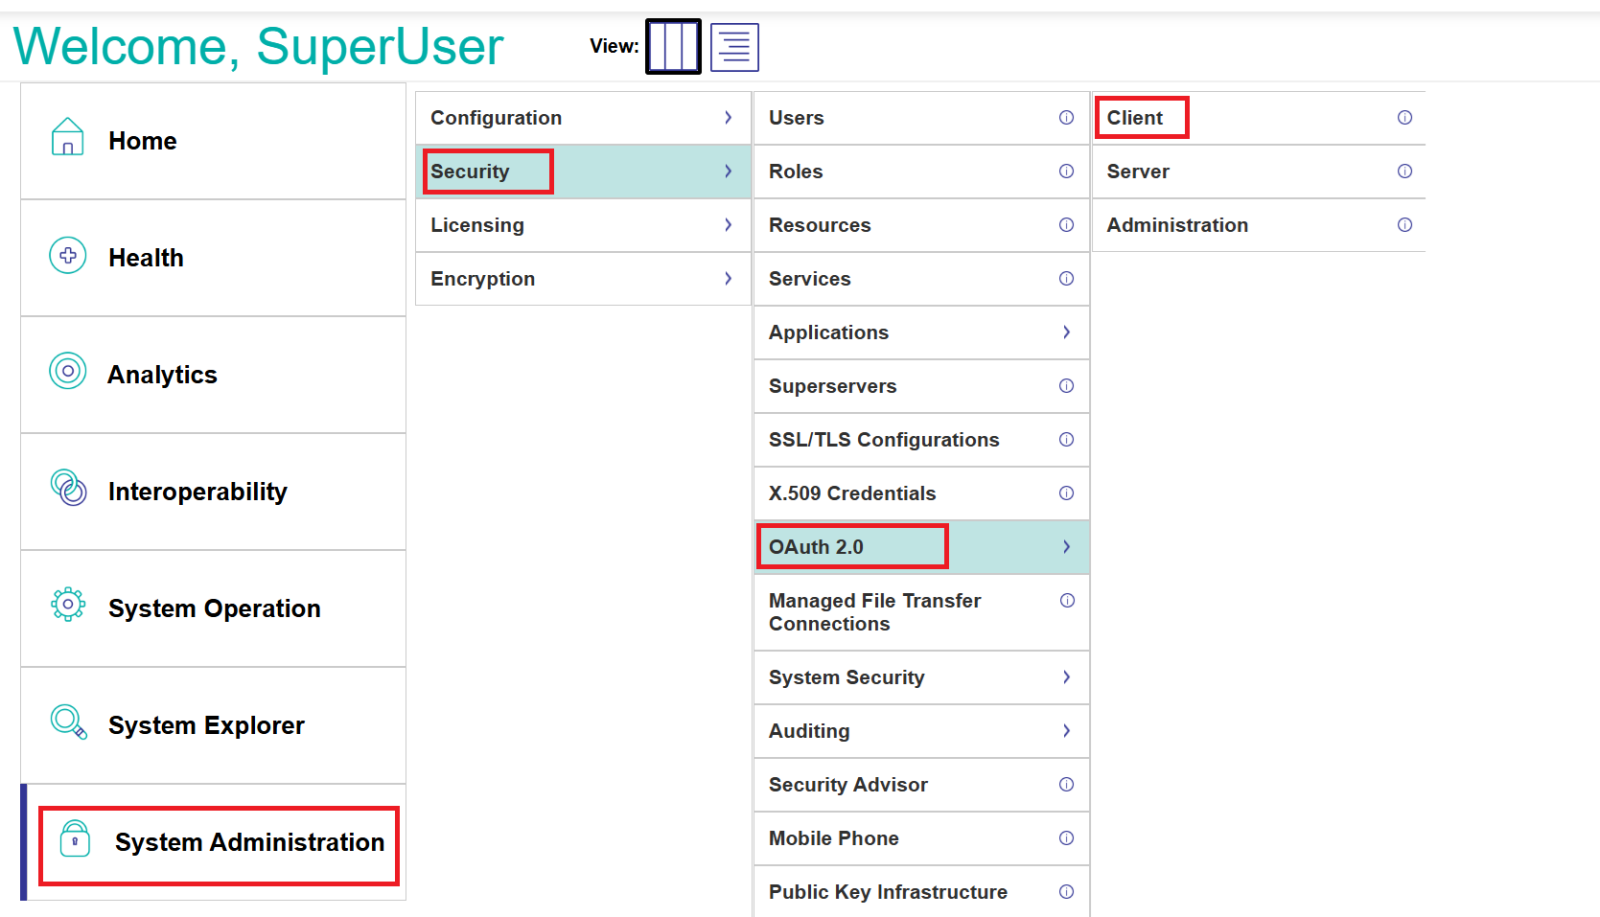Switch to the column view layout

point(673,46)
